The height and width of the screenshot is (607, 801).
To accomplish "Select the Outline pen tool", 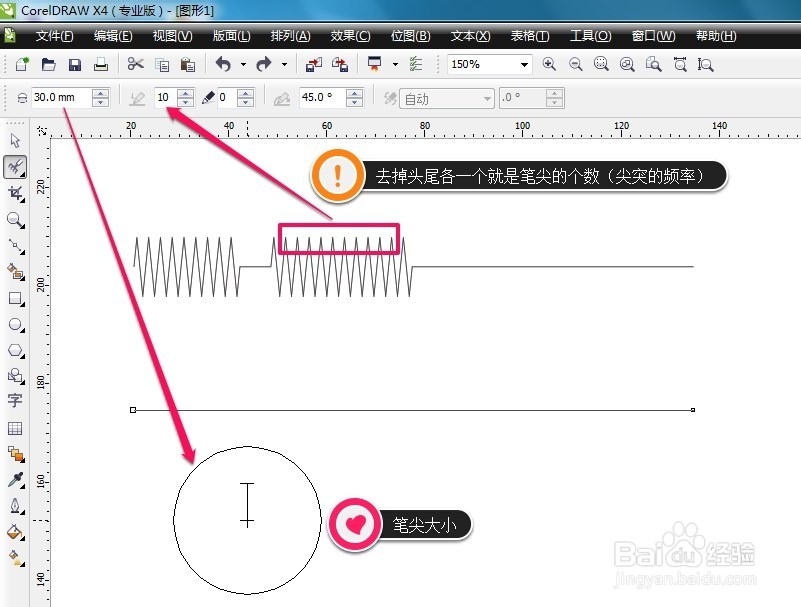I will 15,506.
